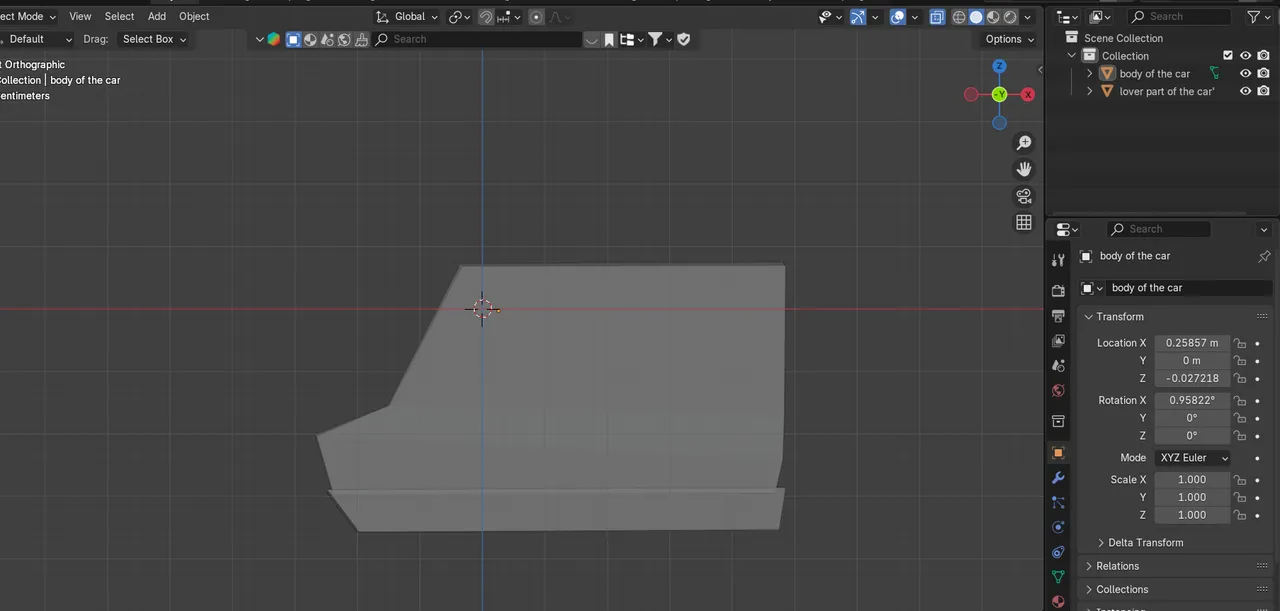Screen dimensions: 1280x611
Task: Select solid viewport shading
Action: click(x=976, y=17)
